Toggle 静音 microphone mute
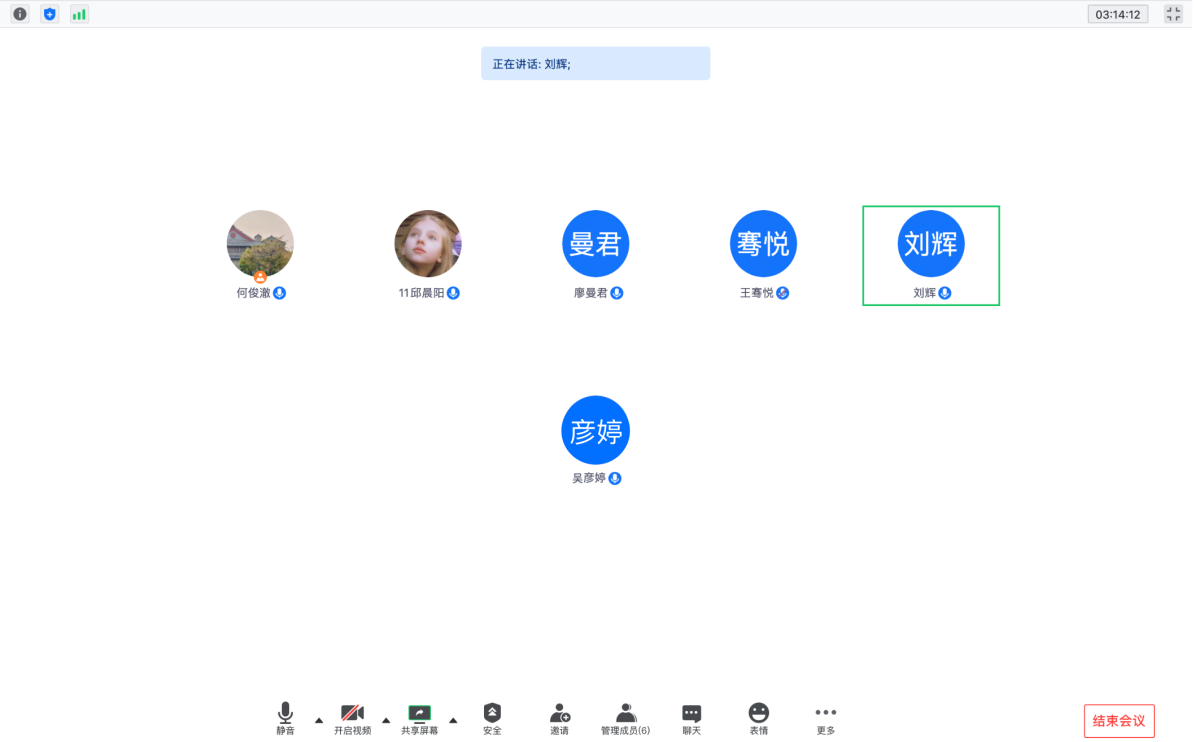The image size is (1195, 742). pyautogui.click(x=285, y=718)
